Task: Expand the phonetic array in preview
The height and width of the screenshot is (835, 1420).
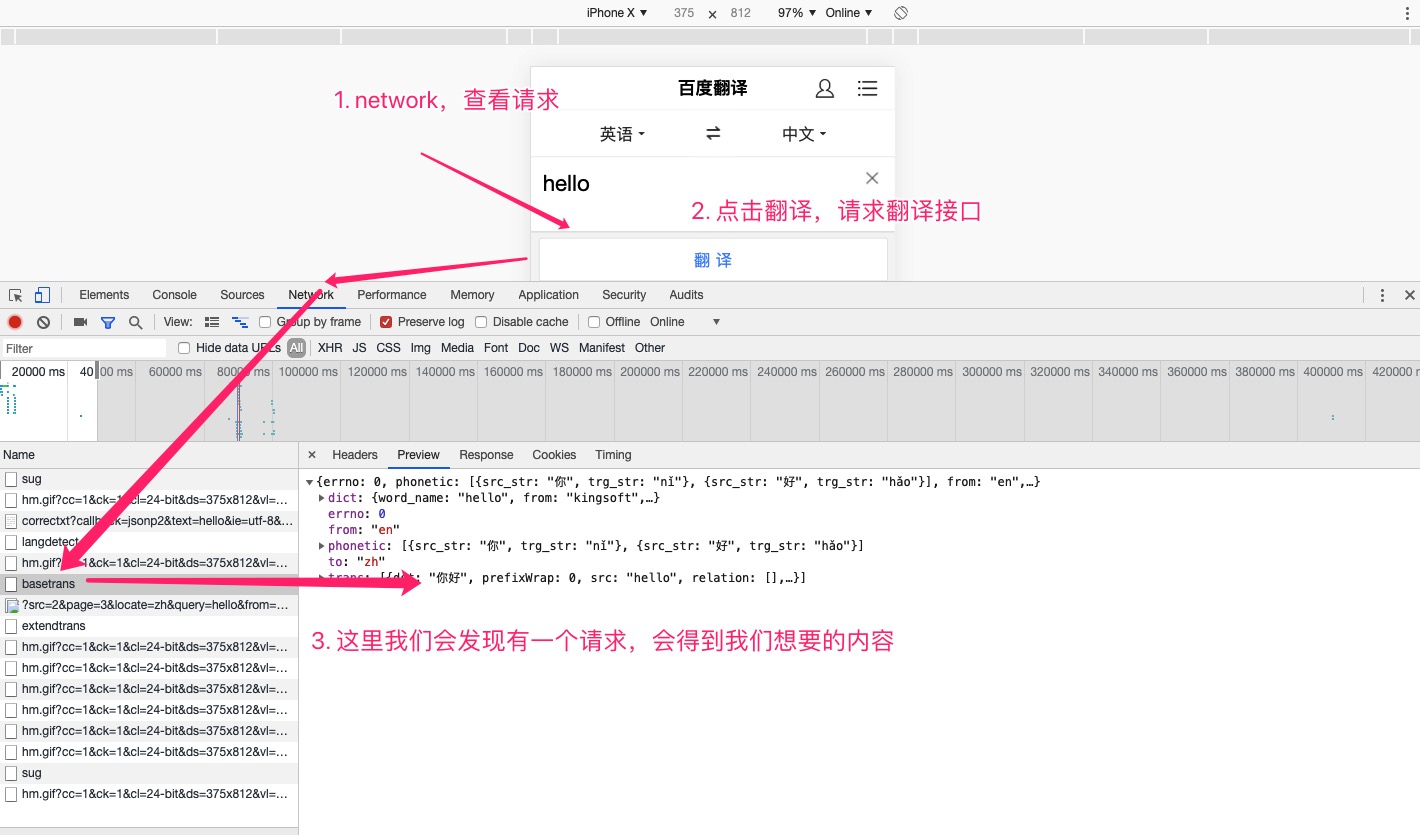Action: [321, 546]
